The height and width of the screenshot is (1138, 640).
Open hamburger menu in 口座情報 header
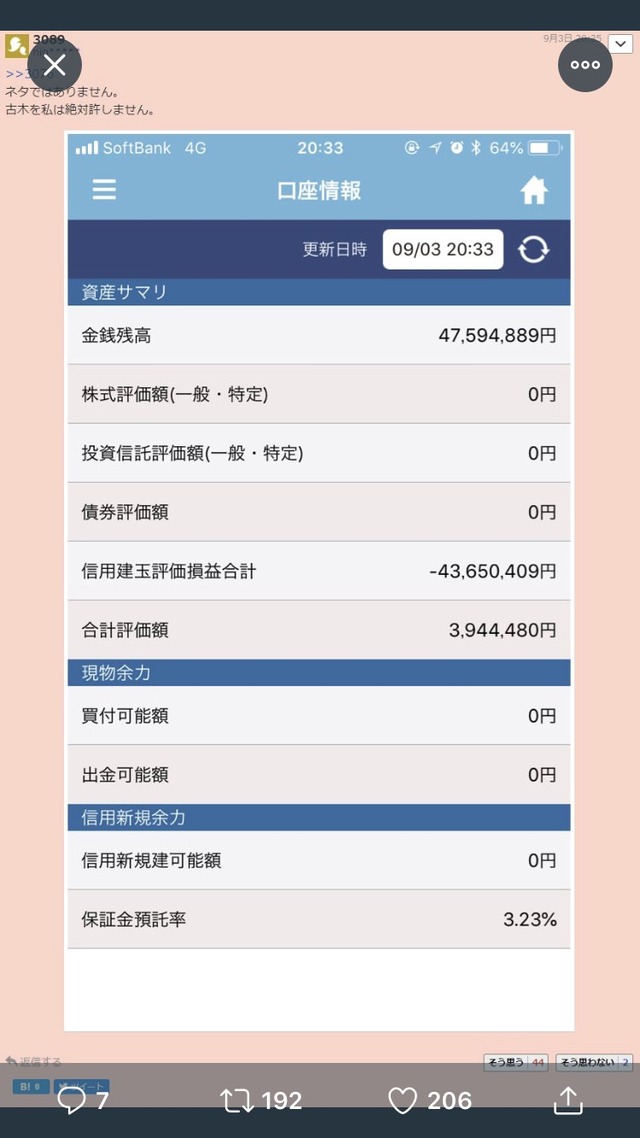104,190
